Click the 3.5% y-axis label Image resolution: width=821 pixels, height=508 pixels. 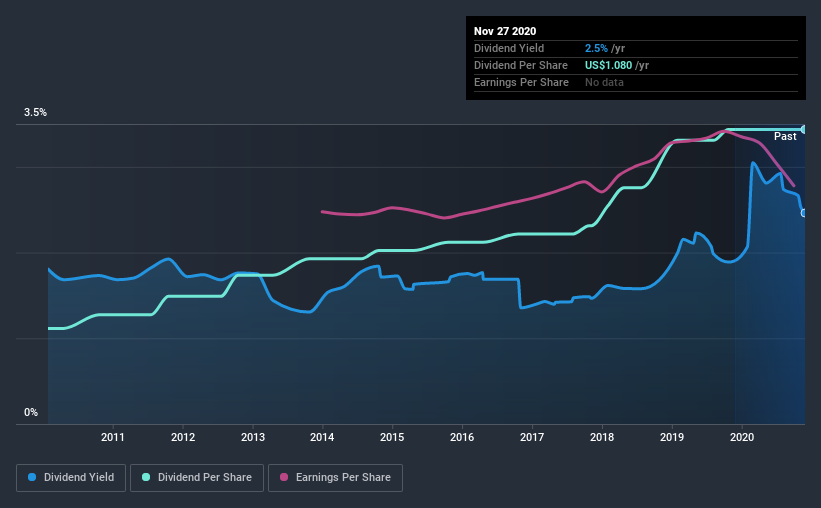point(35,113)
